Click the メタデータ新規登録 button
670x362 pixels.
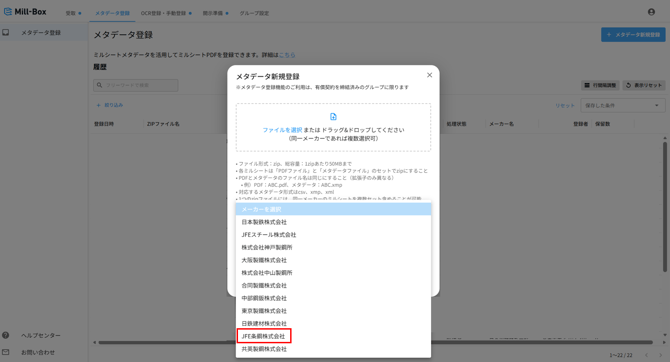coord(633,35)
